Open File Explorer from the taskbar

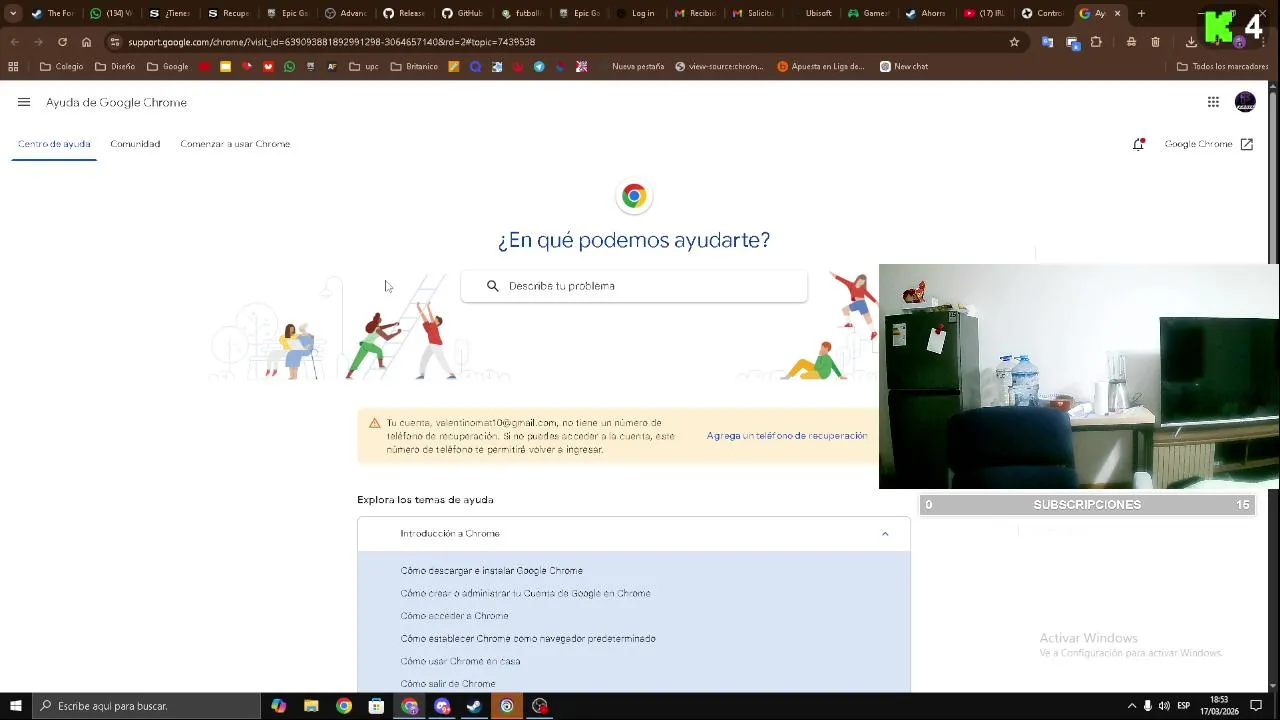(x=311, y=706)
